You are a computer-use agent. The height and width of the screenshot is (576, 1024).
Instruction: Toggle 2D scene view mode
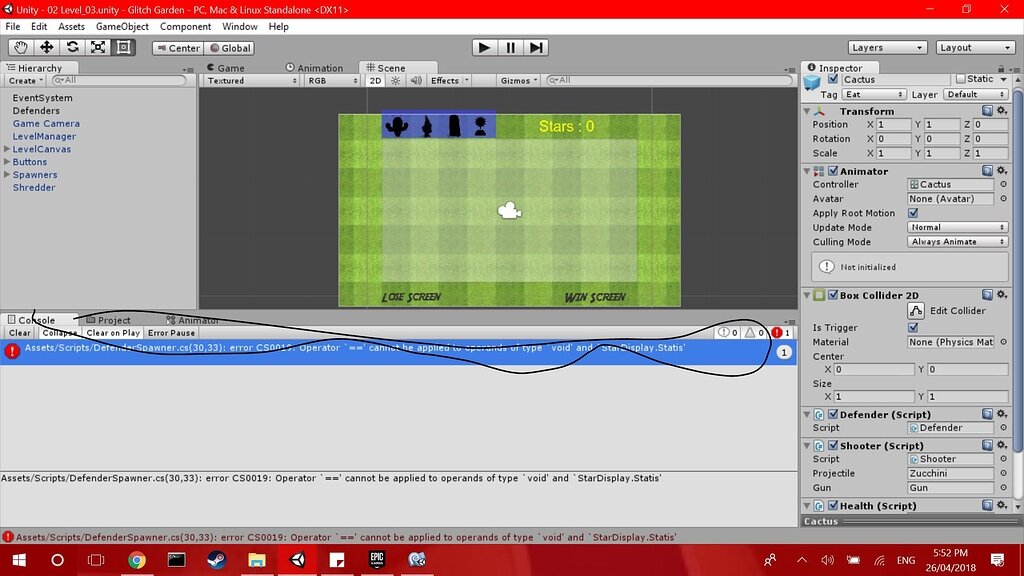(375, 80)
